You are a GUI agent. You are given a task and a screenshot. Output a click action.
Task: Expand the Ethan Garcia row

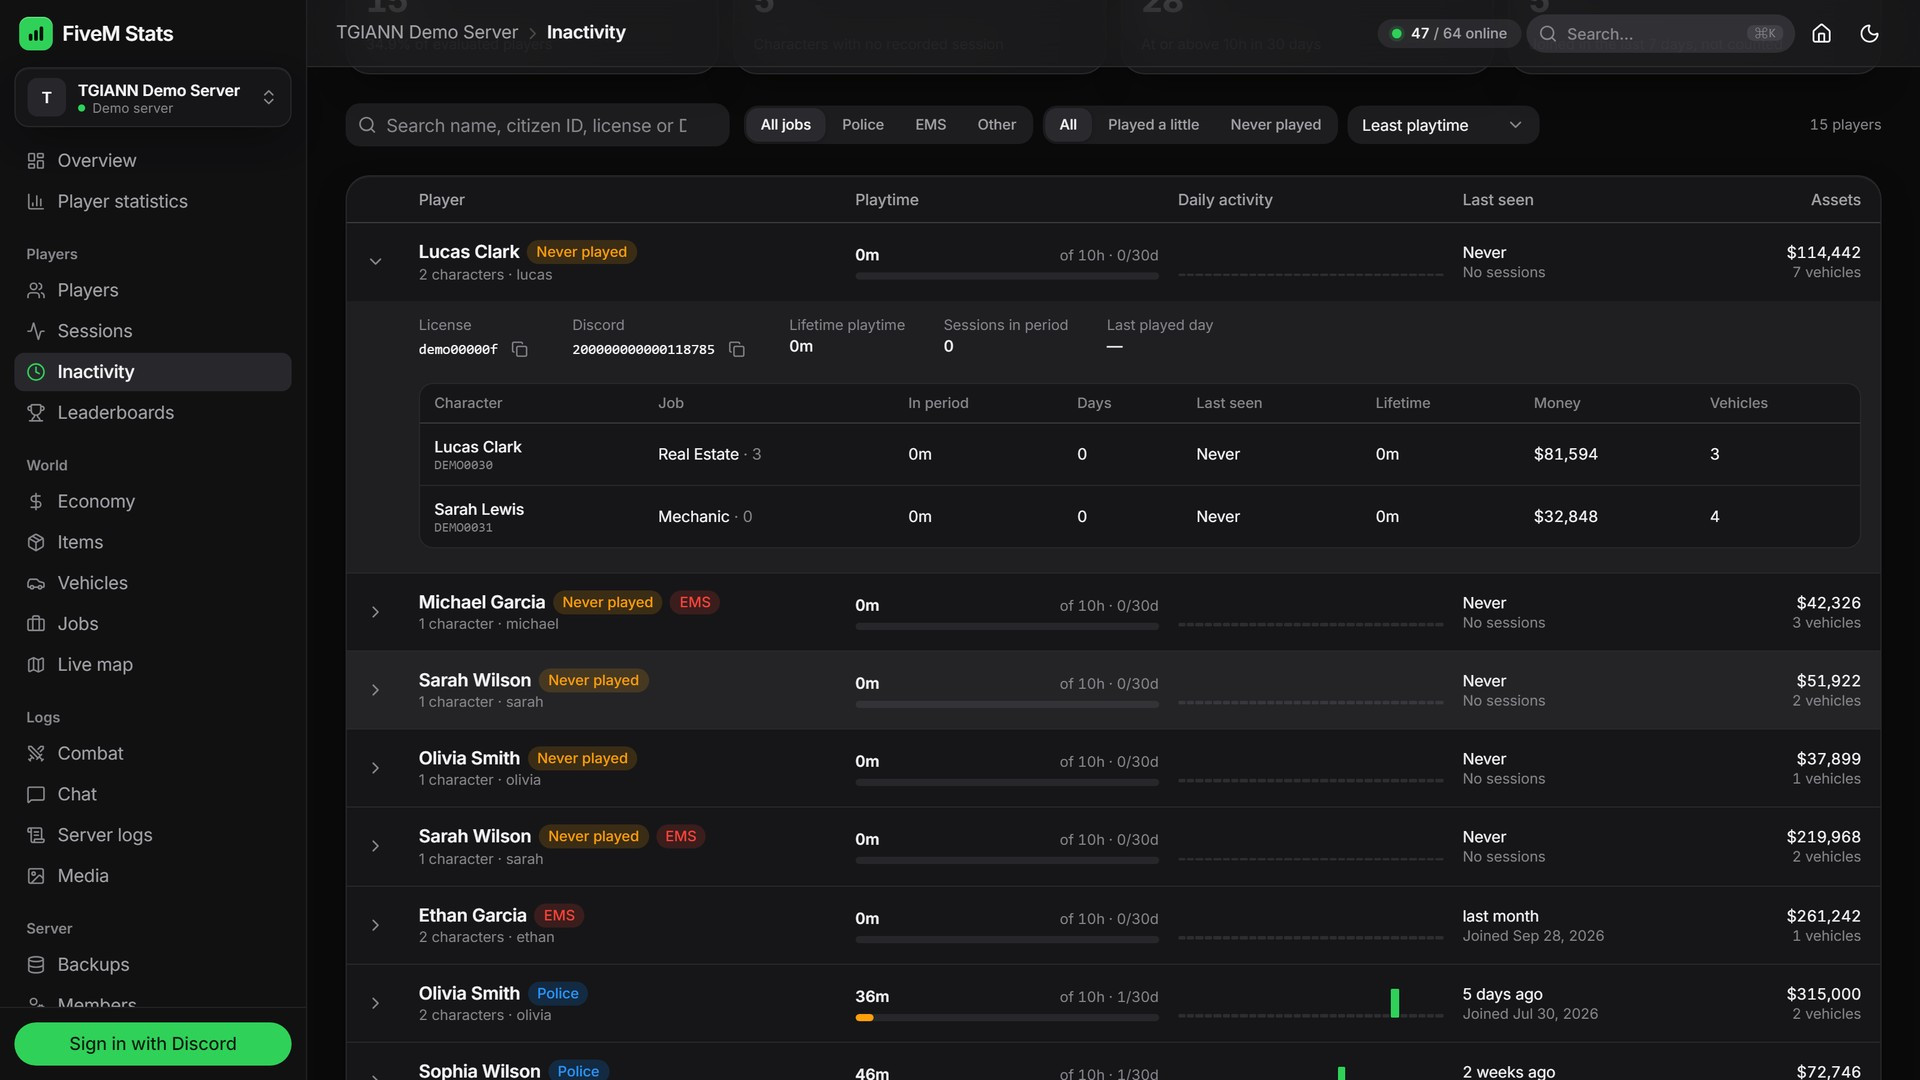(375, 925)
